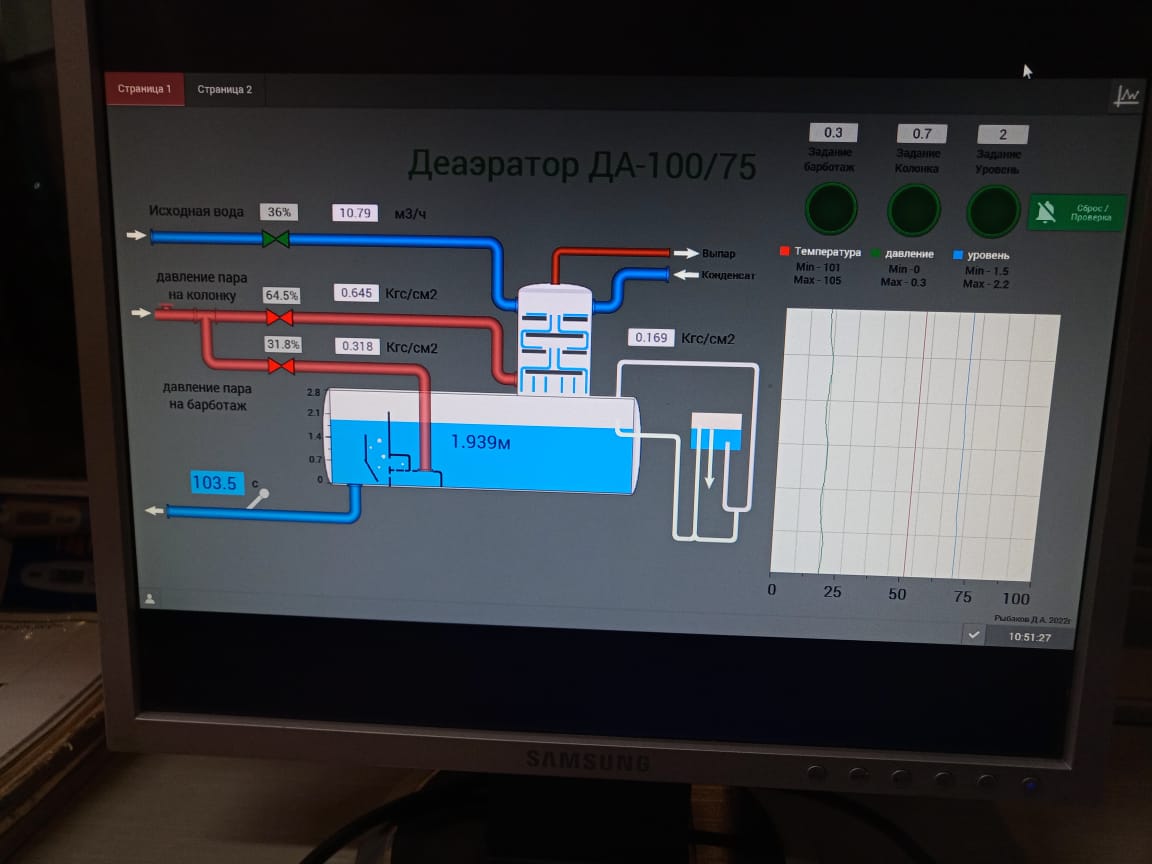1152x864 pixels.
Task: Toggle the green давление legend marker
Action: click(876, 253)
